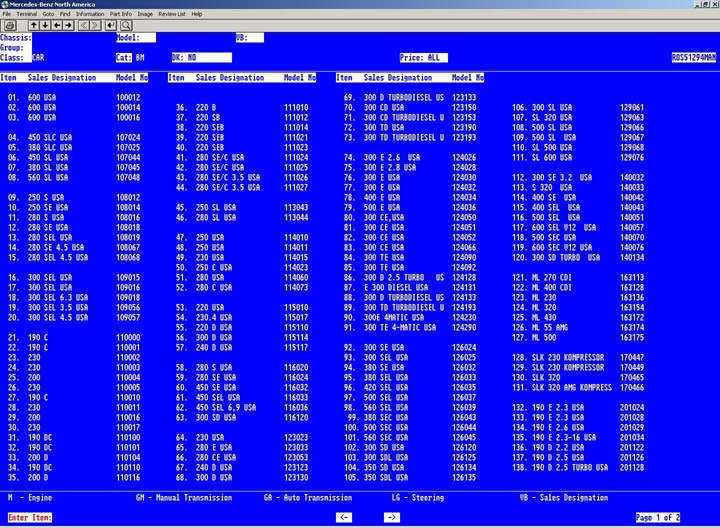Image resolution: width=720 pixels, height=528 pixels.
Task: Open the Review List menu
Action: 172,14
